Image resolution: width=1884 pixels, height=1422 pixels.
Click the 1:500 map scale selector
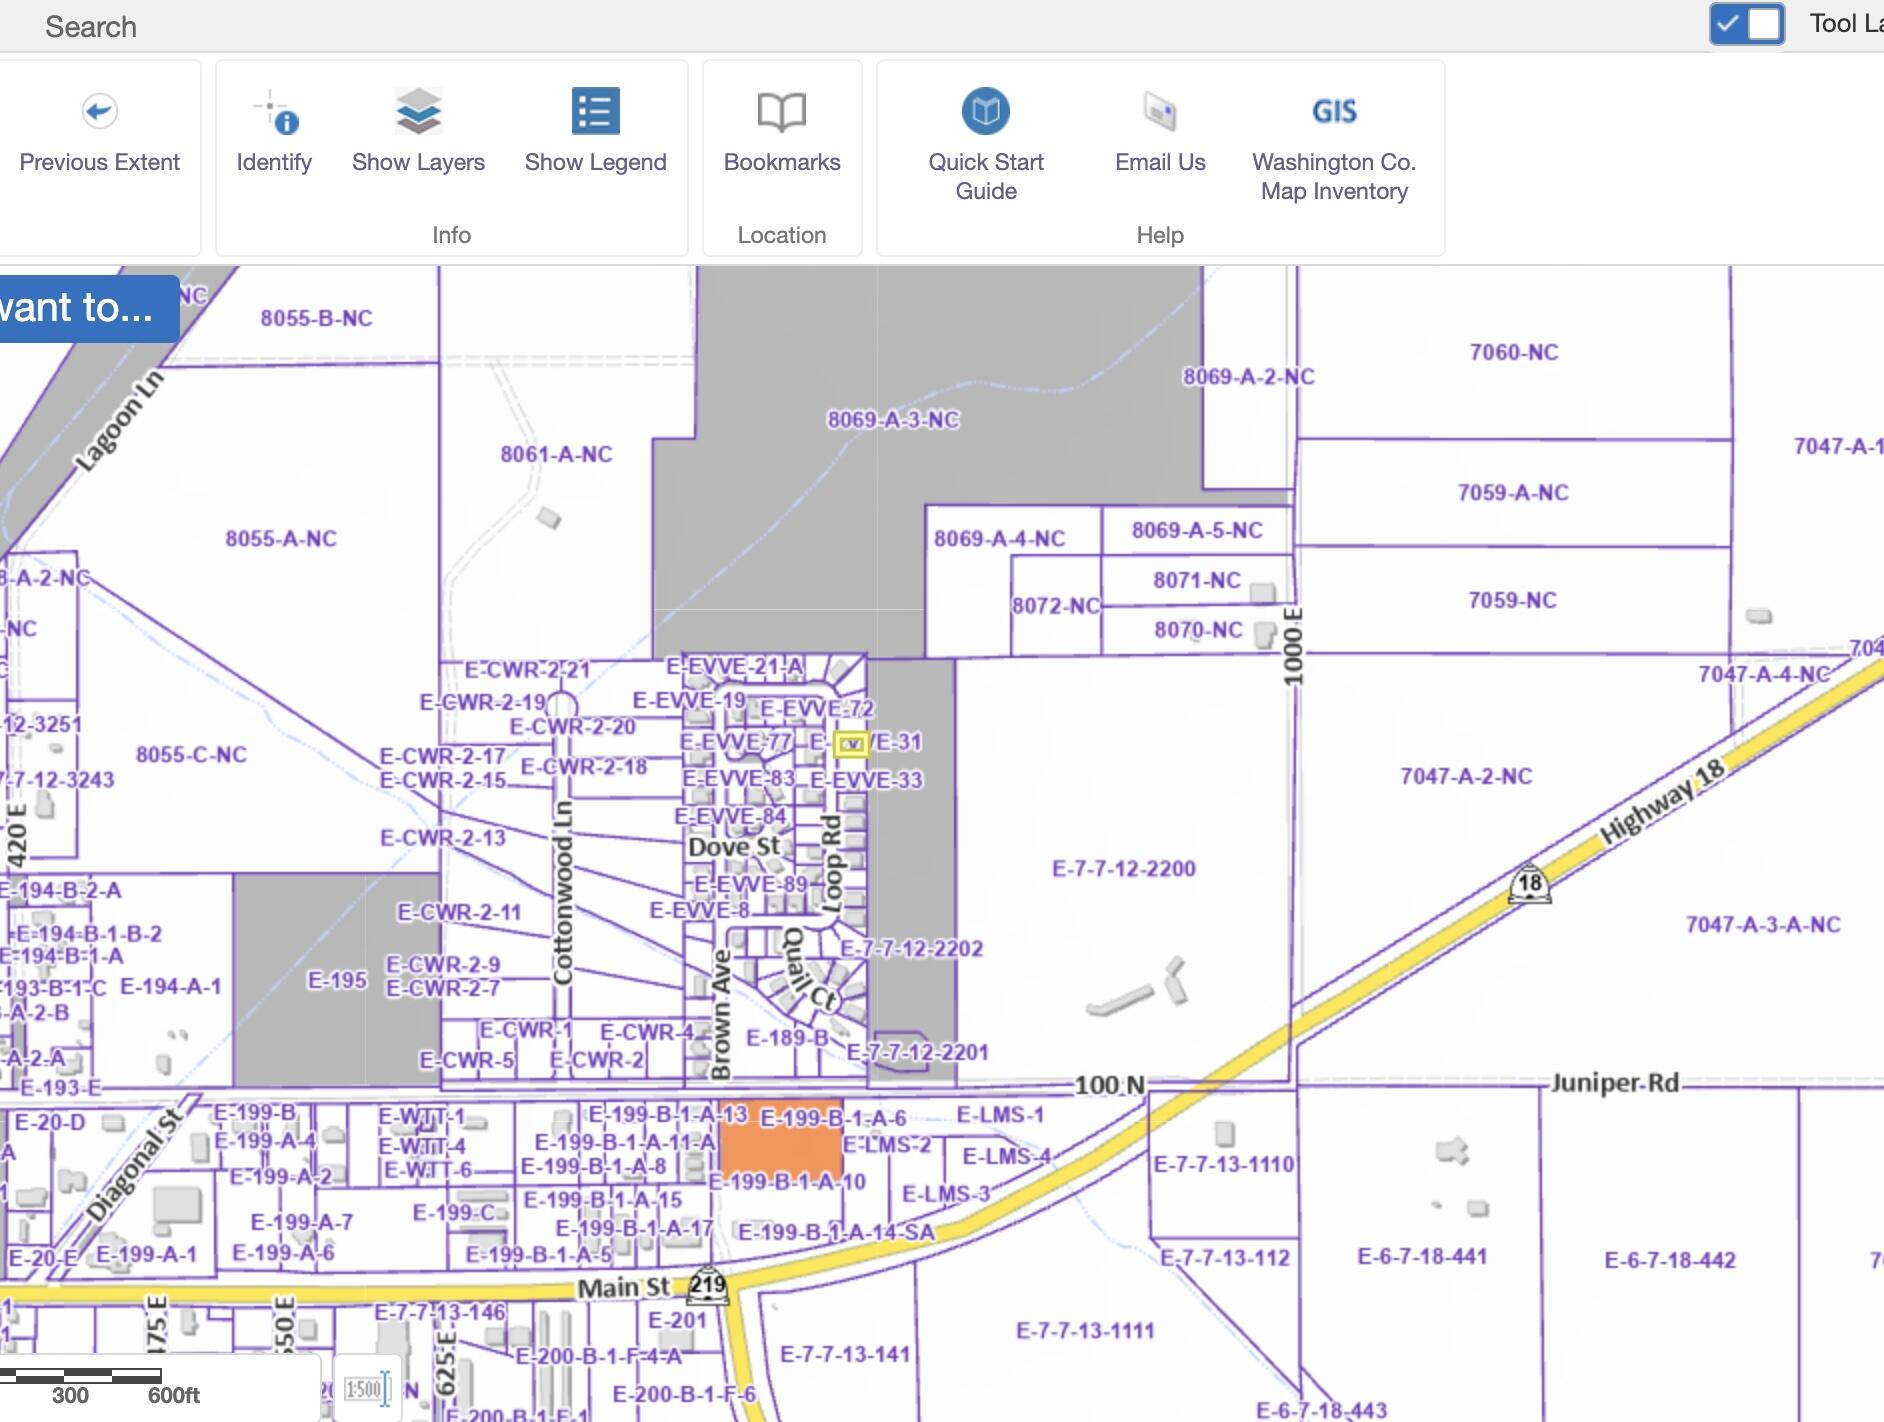click(x=367, y=1388)
